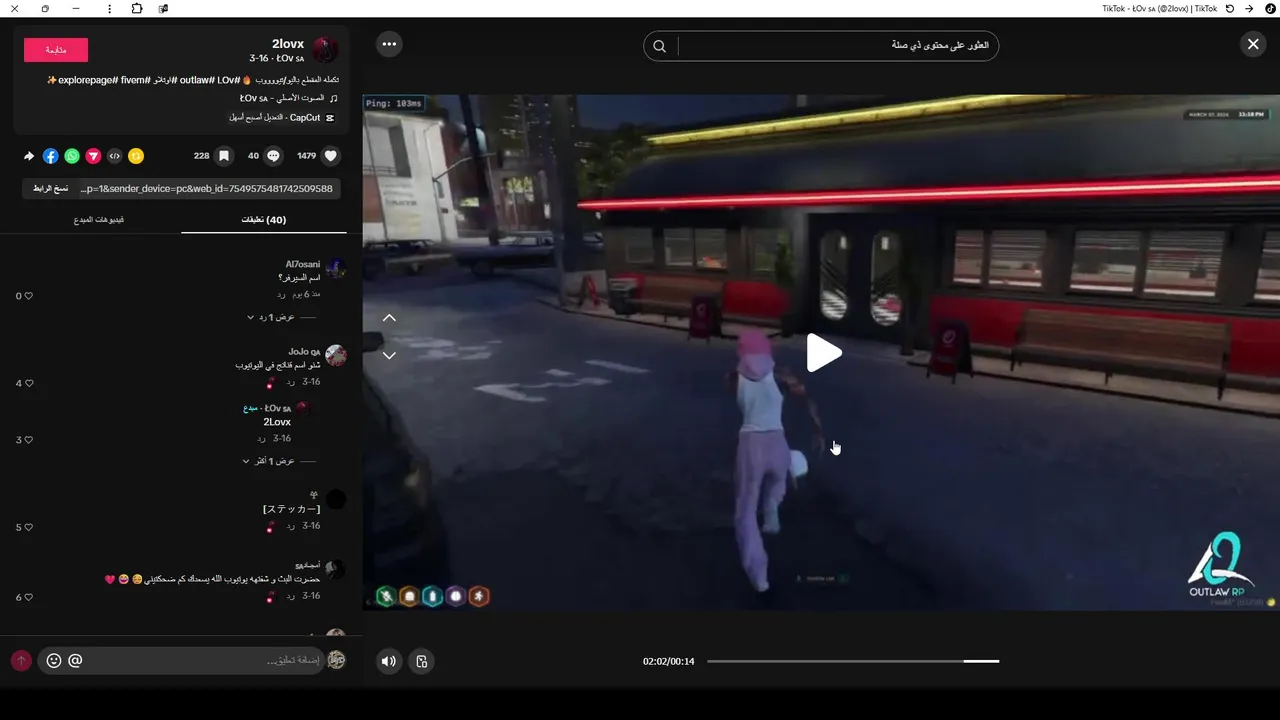Viewport: 1280px width, 720px height.
Task: Open more share options arrow
Action: (x=29, y=156)
